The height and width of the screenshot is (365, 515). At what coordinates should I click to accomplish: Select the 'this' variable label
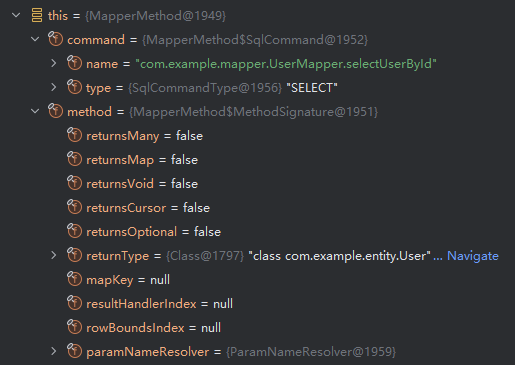[x=58, y=16]
